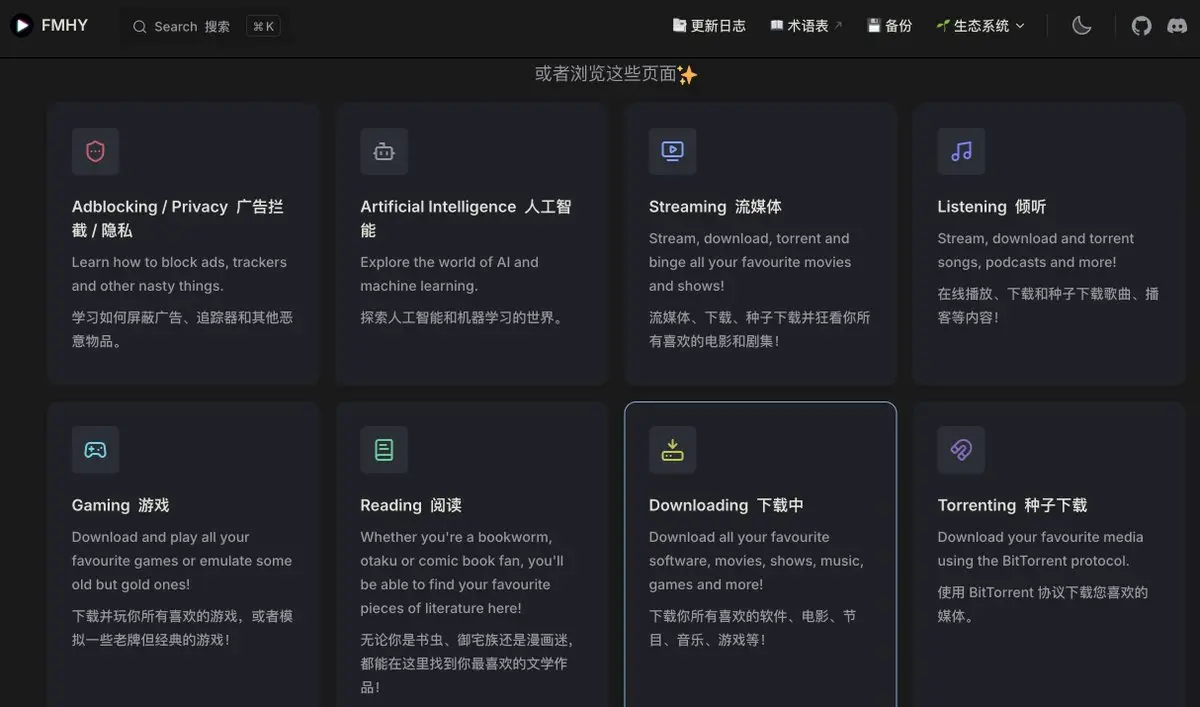
Task: Click text 'songs, podcasts and more!'
Action: pos(1027,262)
